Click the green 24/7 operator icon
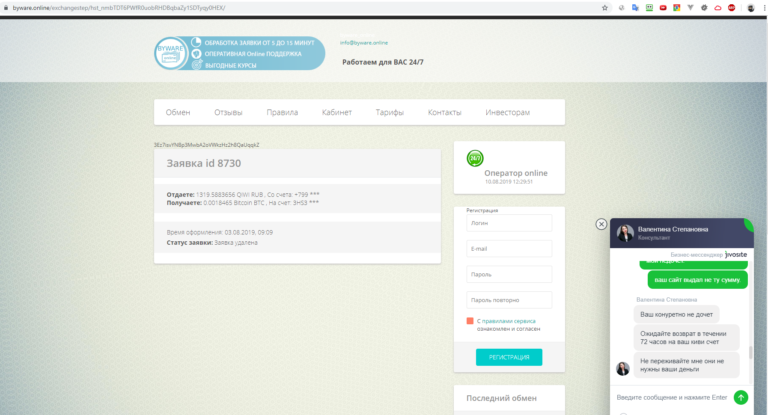The image size is (768, 415). pos(475,158)
